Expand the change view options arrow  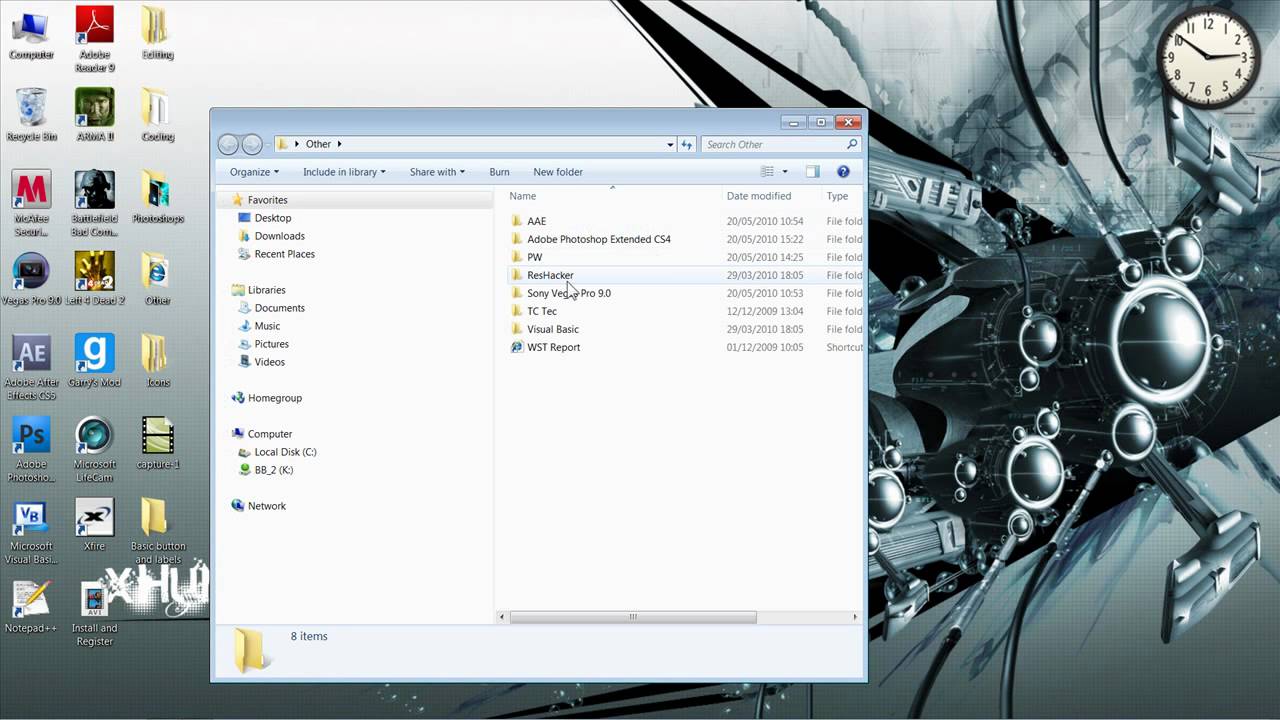[x=785, y=172]
